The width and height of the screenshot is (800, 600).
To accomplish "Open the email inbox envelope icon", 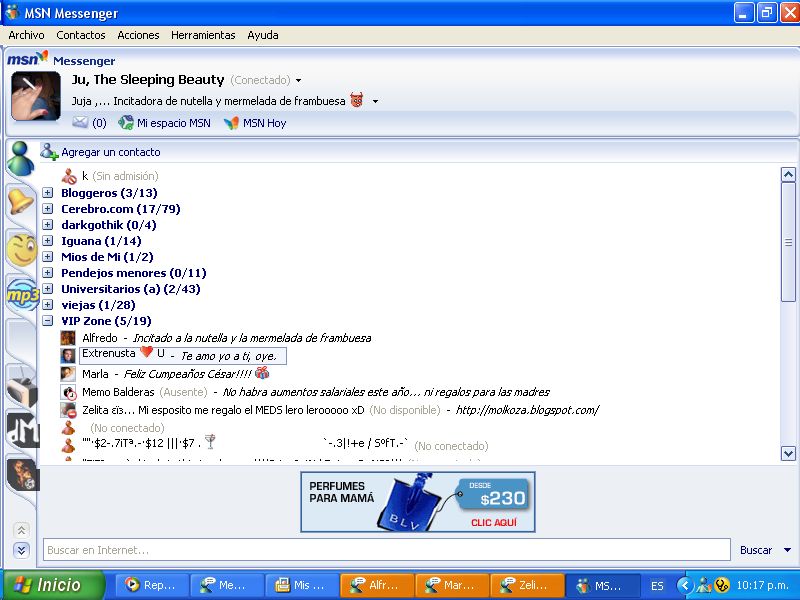I will coord(80,122).
